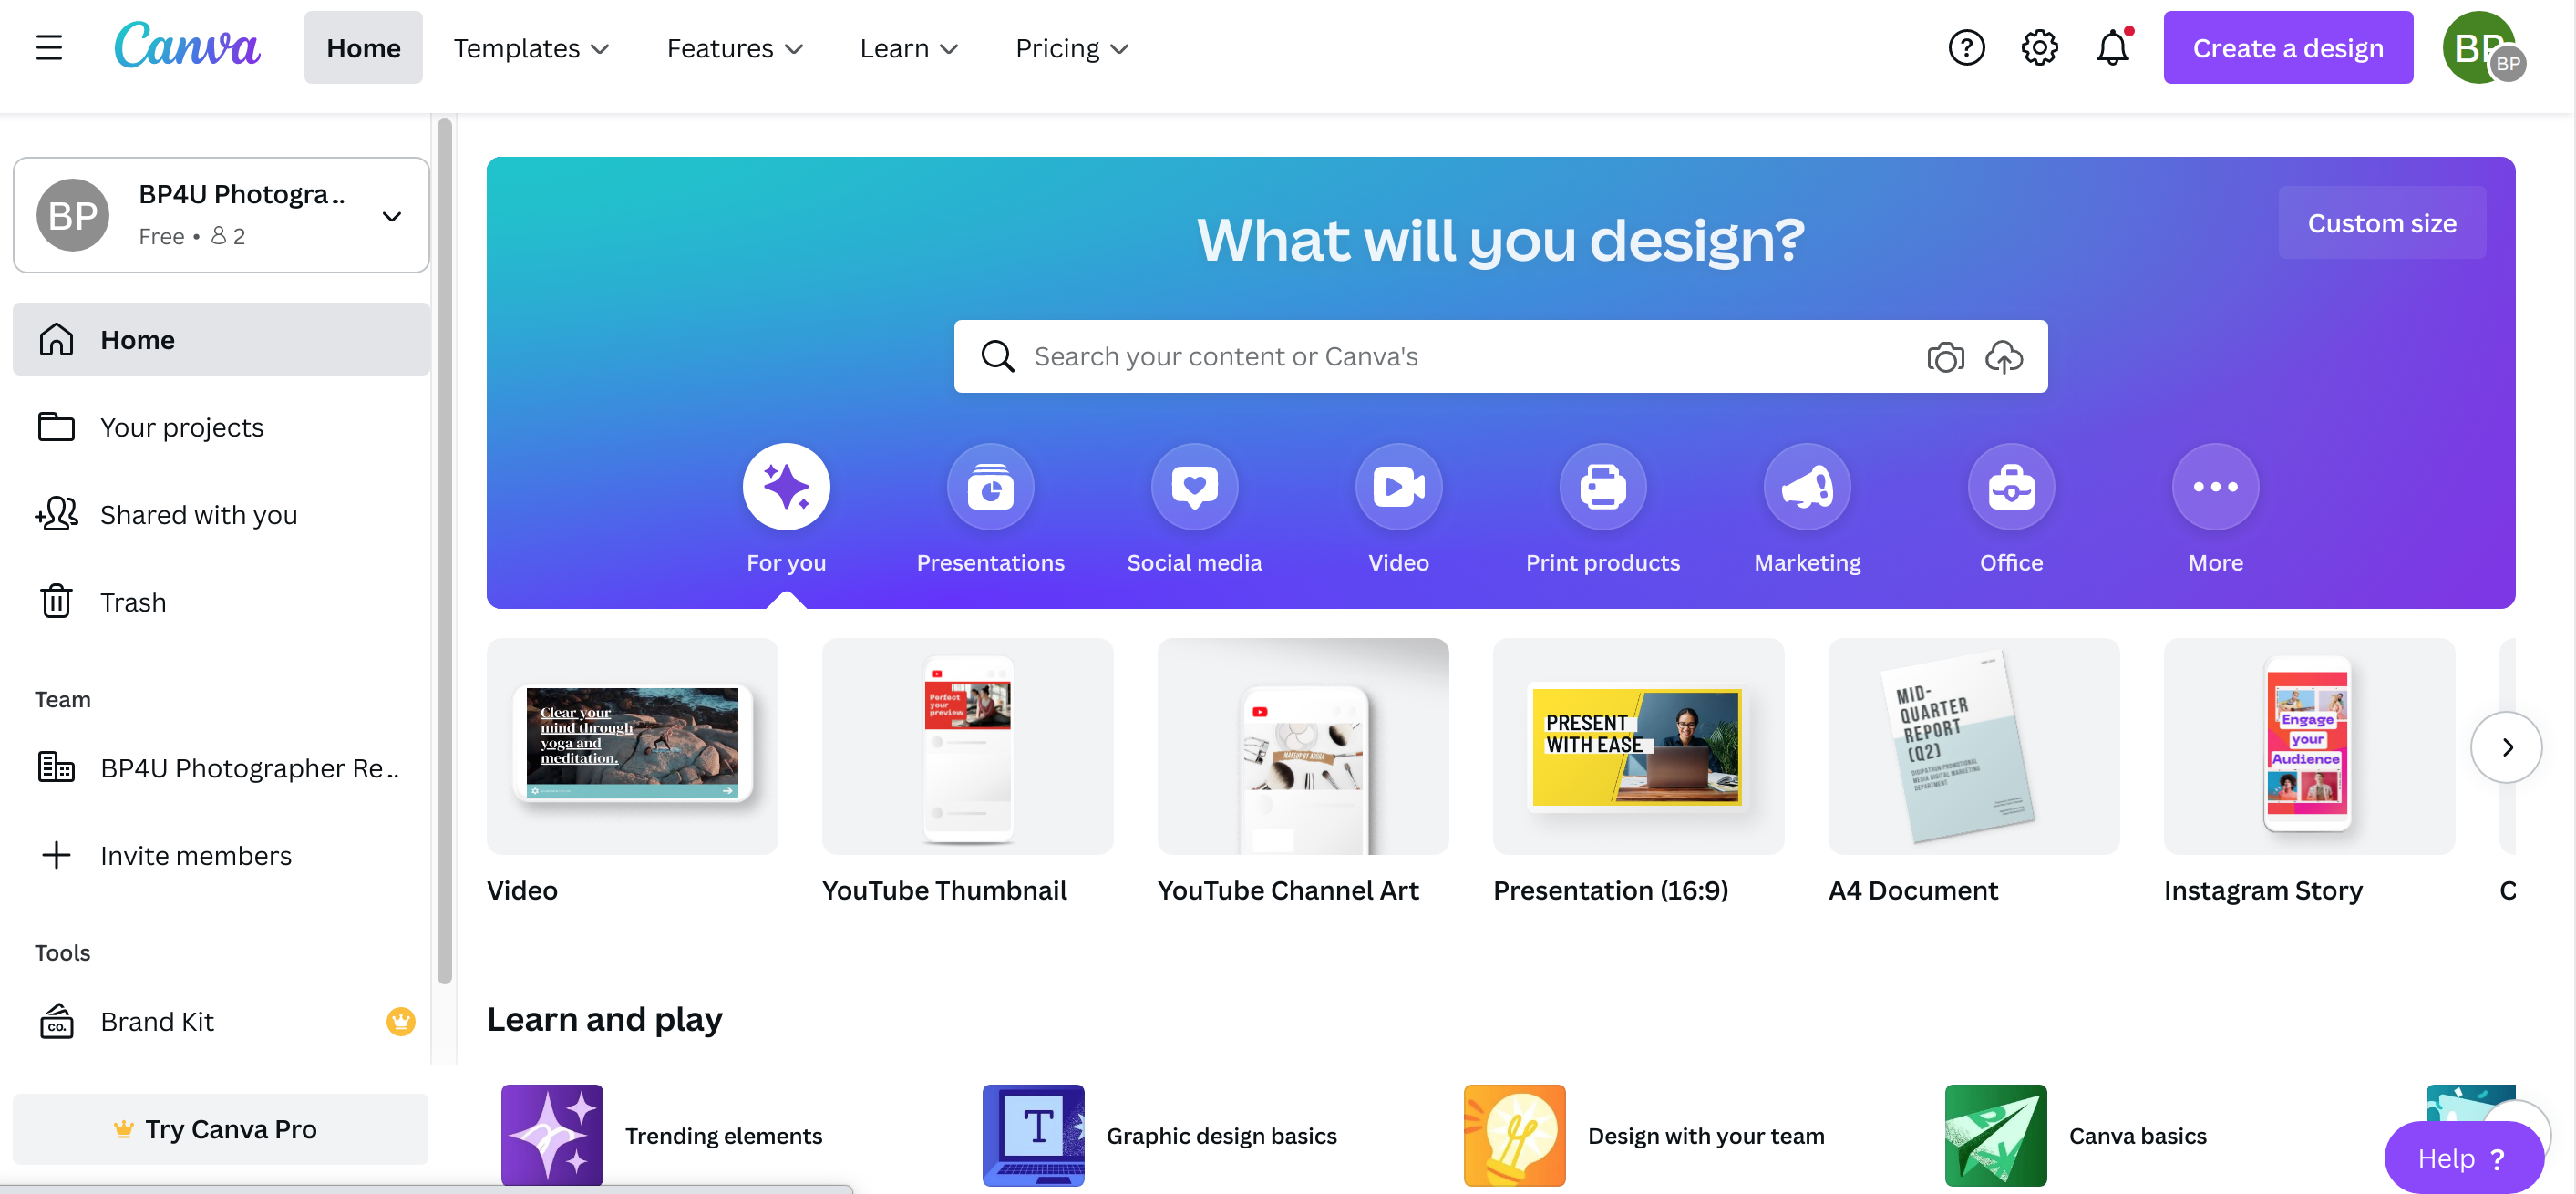Open Design with your team lightbulb icon

click(1514, 1135)
